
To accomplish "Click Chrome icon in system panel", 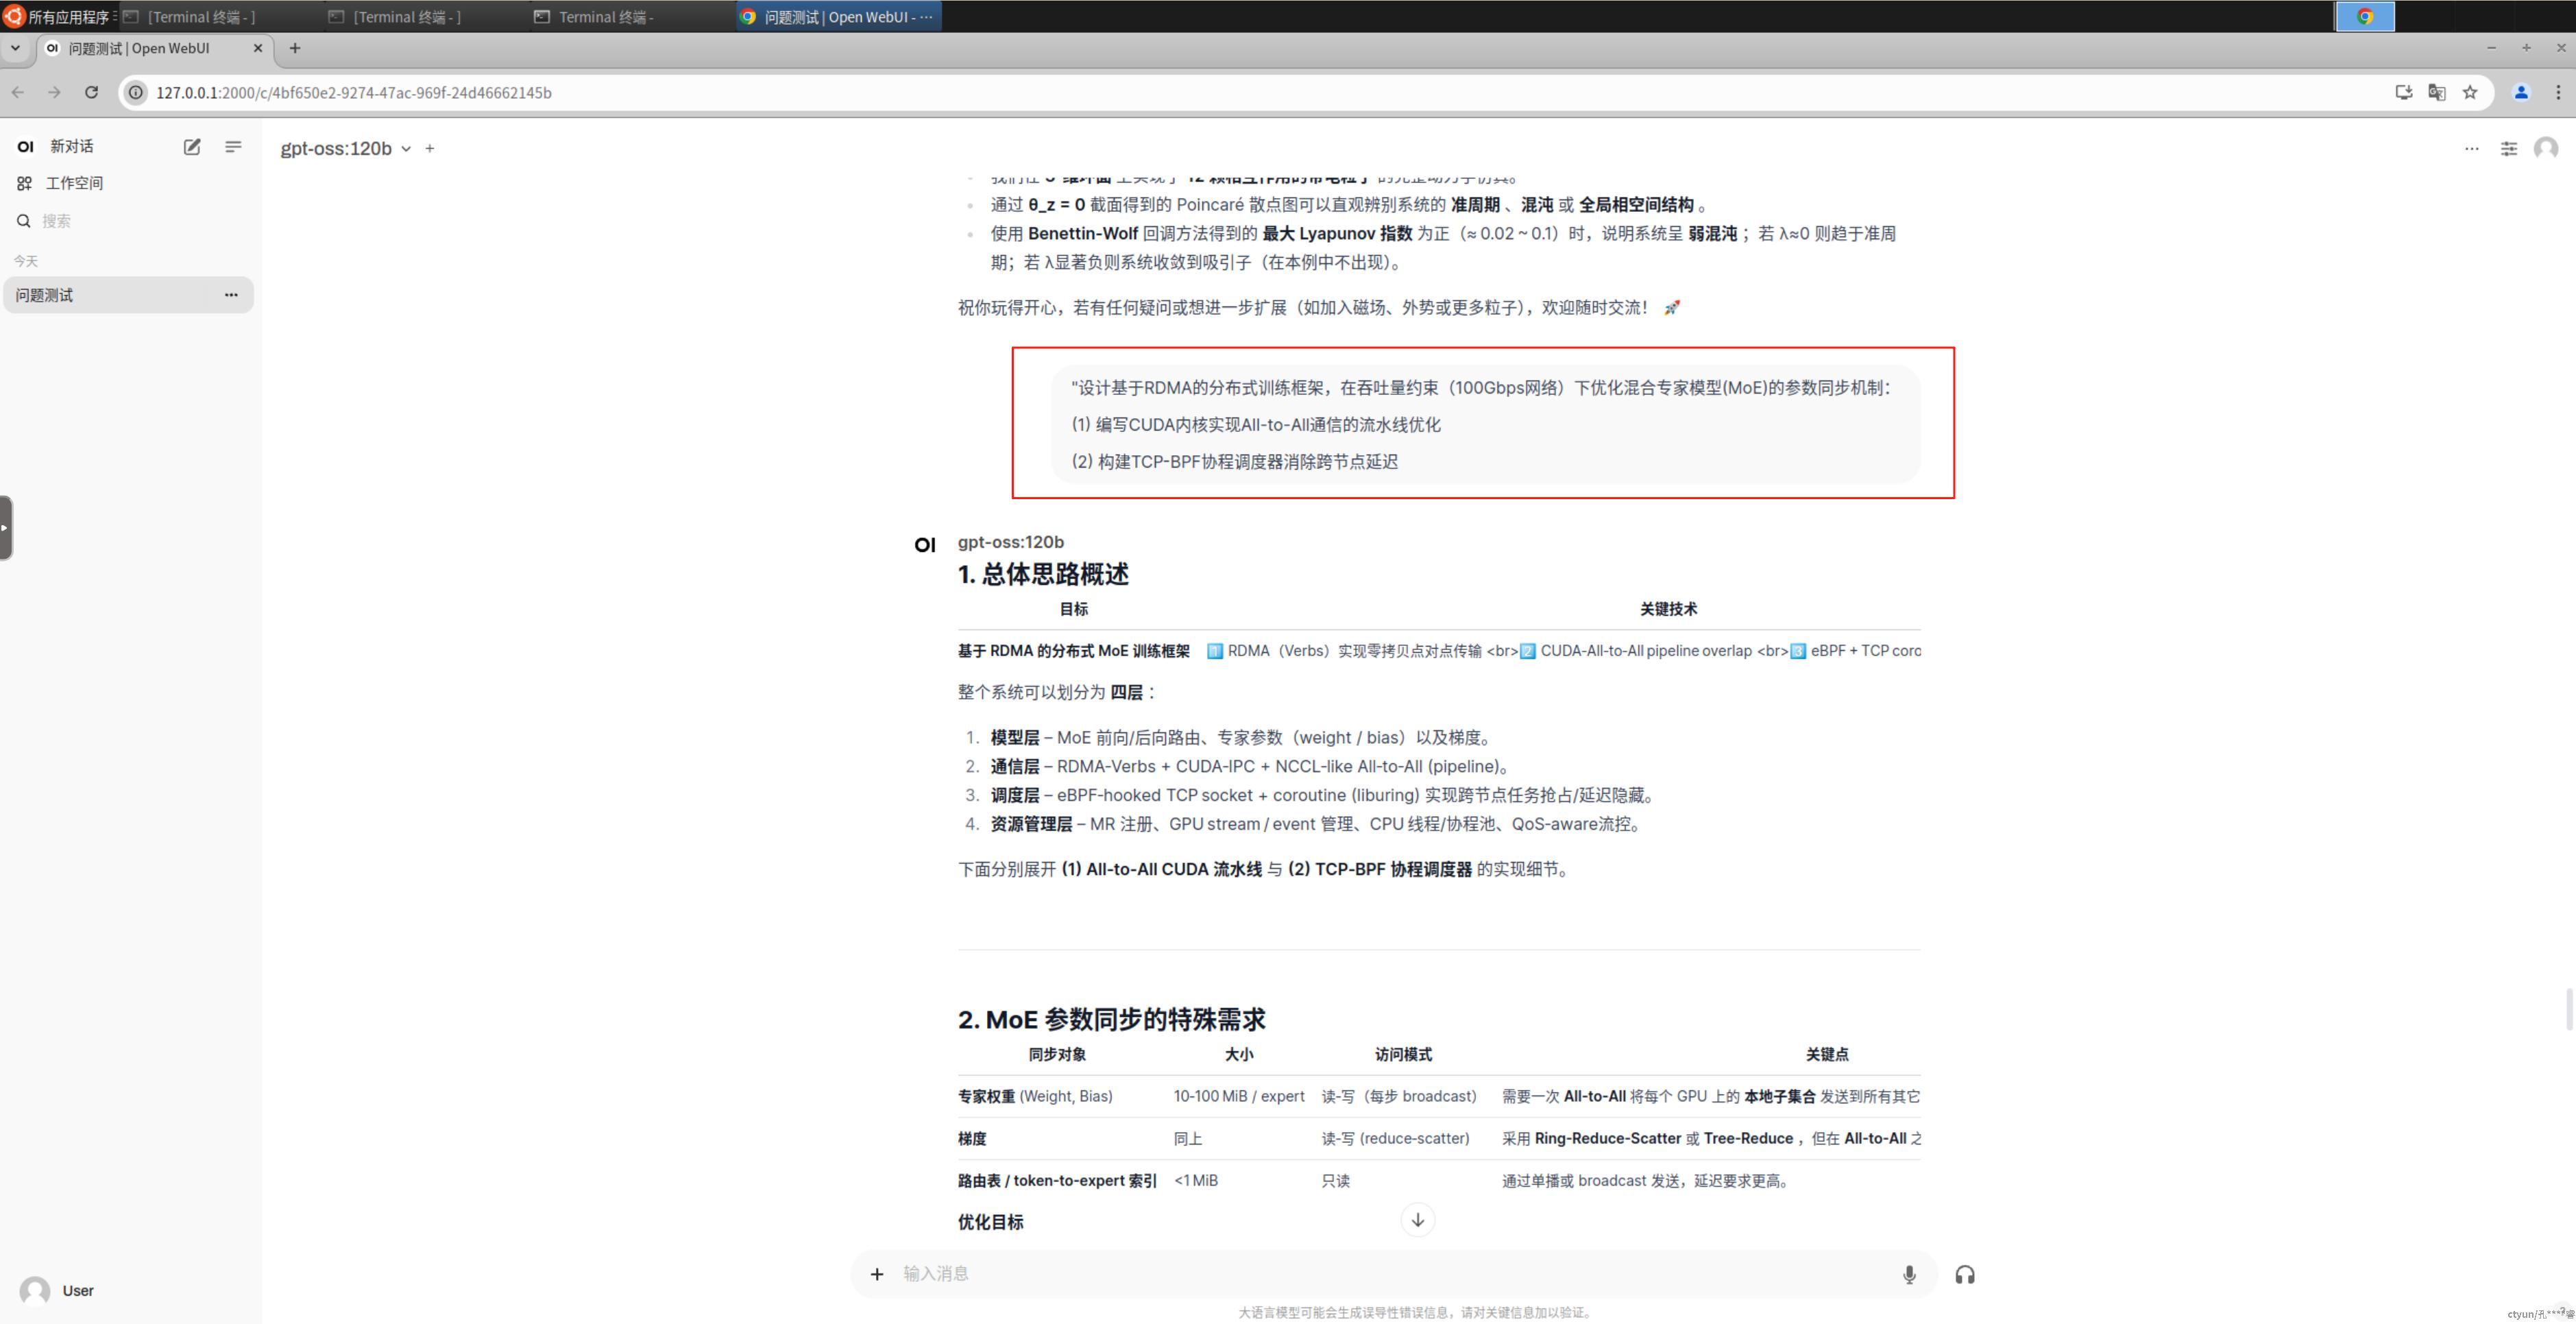I will tap(2364, 16).
